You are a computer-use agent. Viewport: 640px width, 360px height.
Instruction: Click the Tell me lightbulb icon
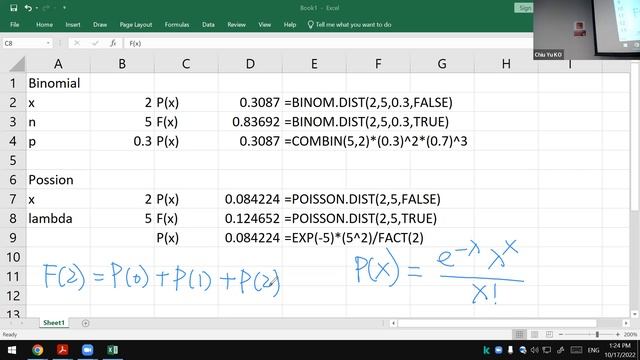coord(310,25)
